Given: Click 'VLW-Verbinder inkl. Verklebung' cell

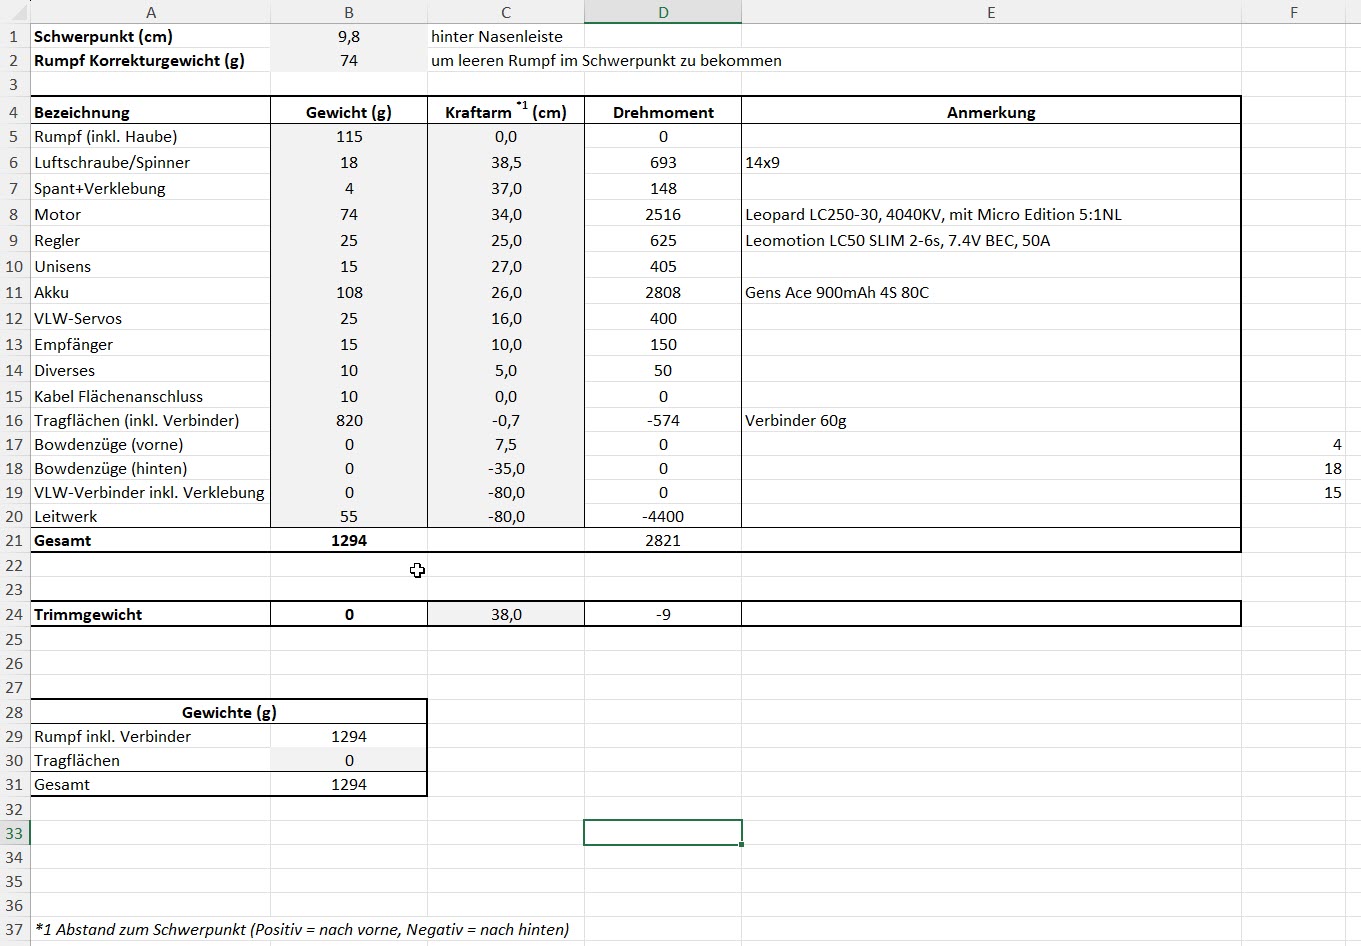Looking at the screenshot, I should coord(150,492).
